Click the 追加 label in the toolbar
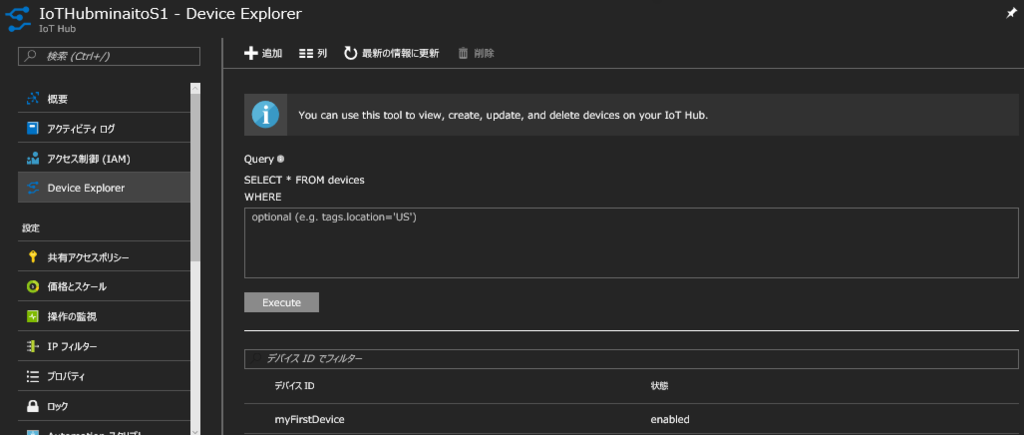 pyautogui.click(x=272, y=54)
